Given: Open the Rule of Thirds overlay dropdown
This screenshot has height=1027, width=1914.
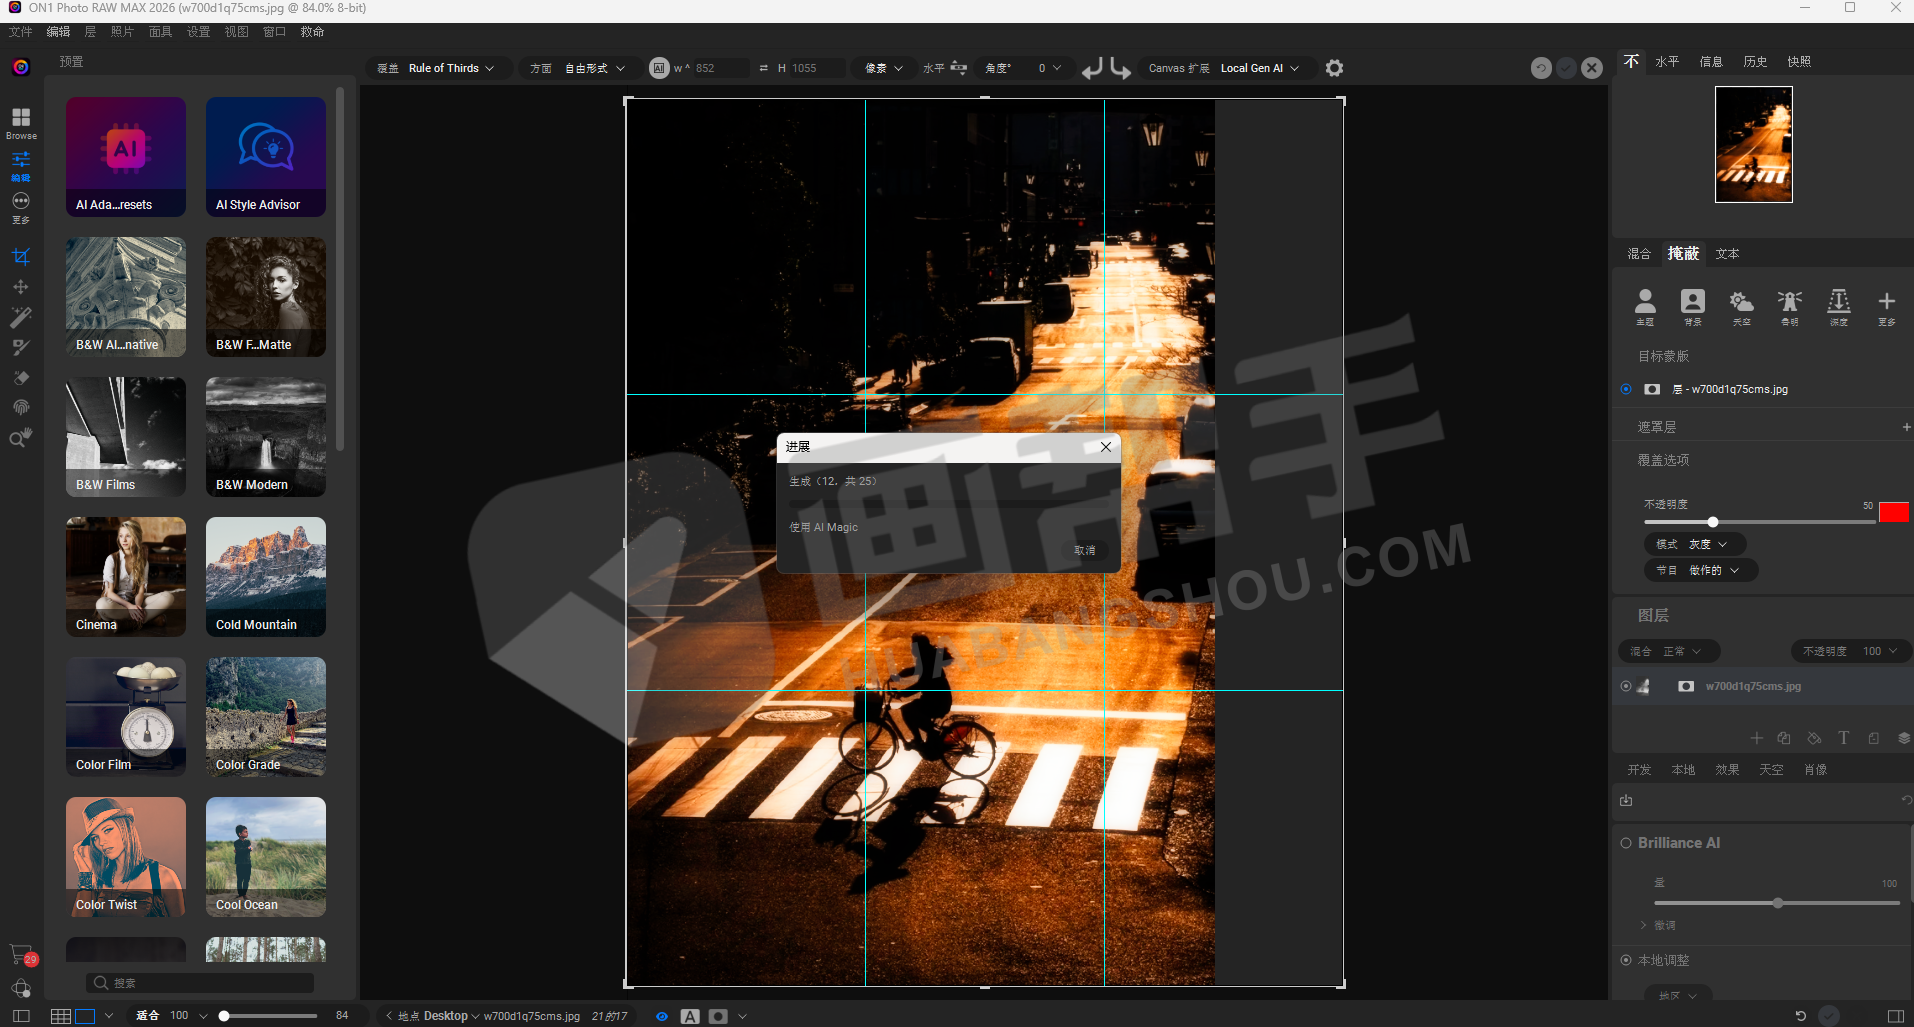Looking at the screenshot, I should click(451, 68).
